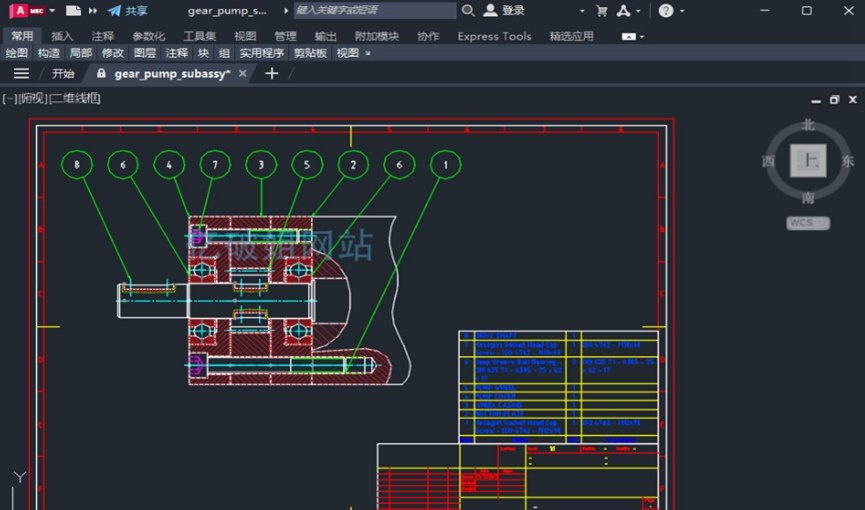
Task: Open the 视图 ribbon panel button
Action: [348, 53]
